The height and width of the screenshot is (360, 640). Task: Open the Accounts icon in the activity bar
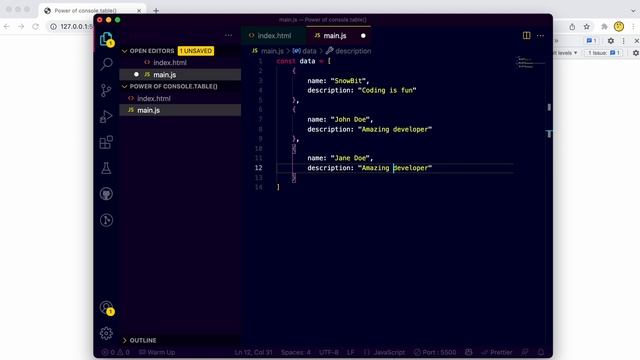click(x=107, y=308)
